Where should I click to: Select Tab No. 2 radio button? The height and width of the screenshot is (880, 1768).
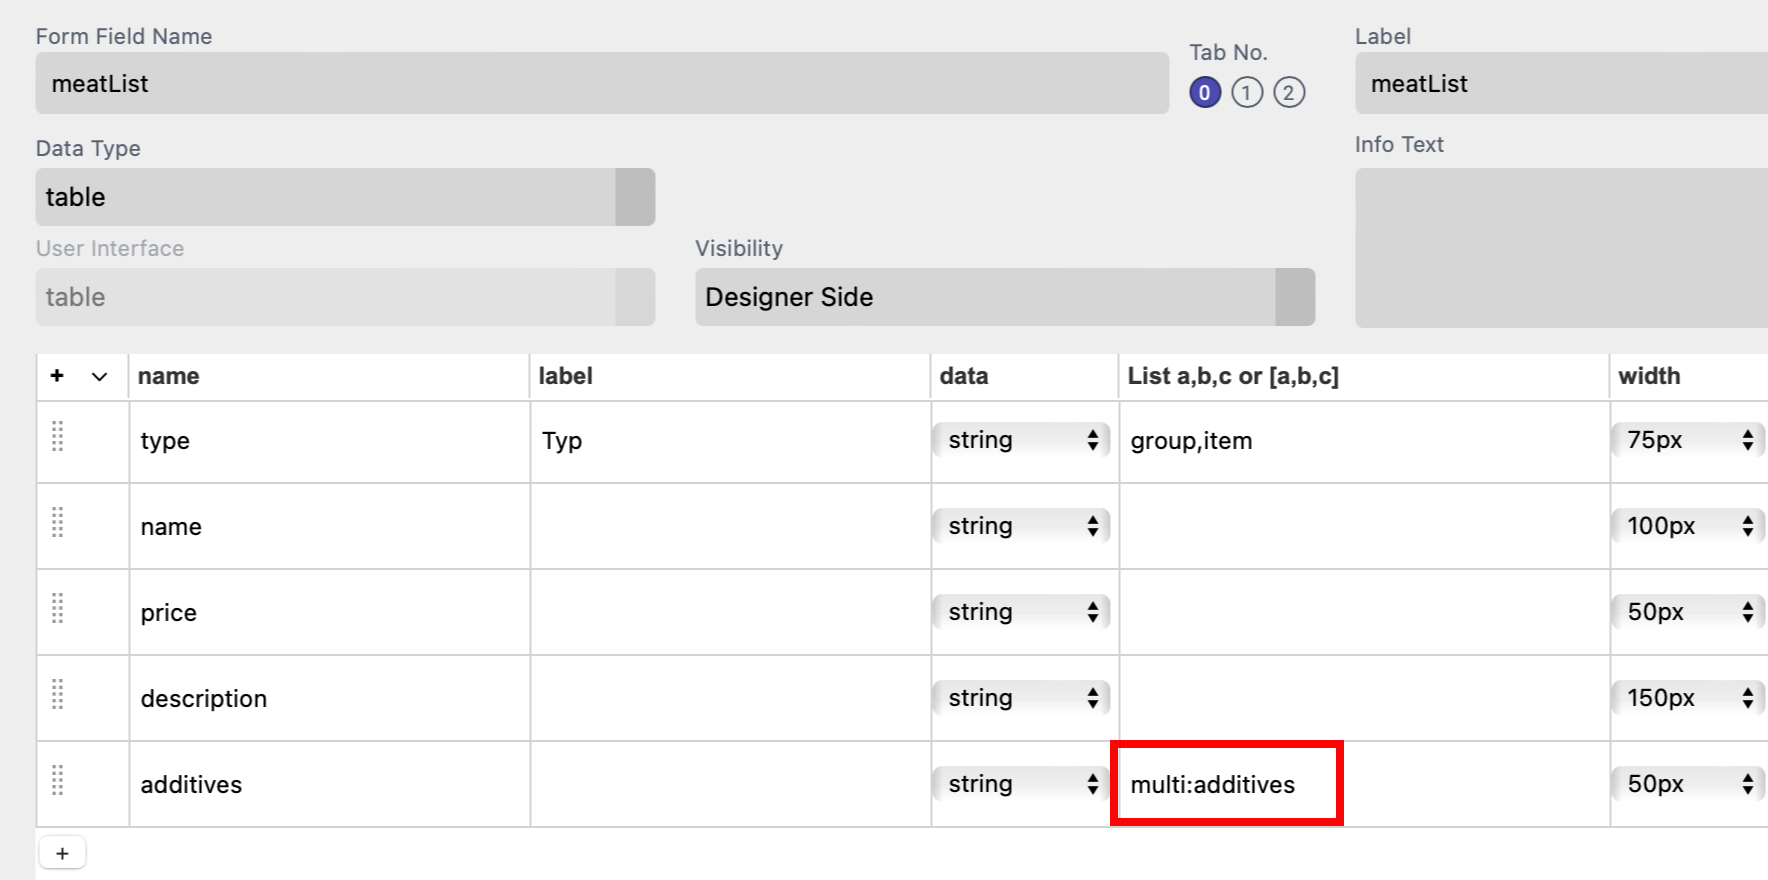click(x=1288, y=93)
